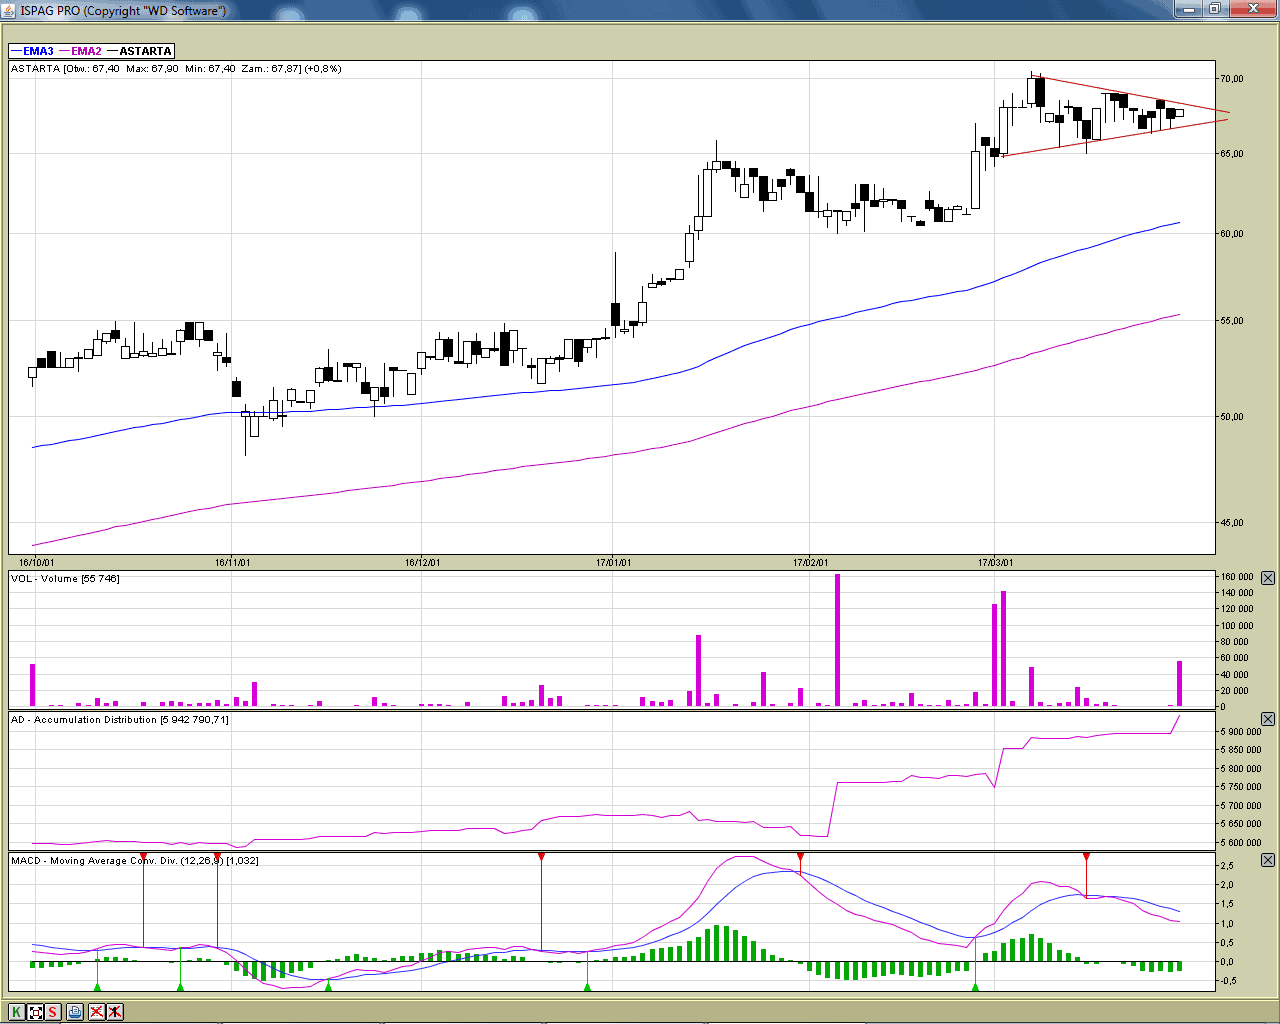Maximize the ISPAG PRO window
The height and width of the screenshot is (1024, 1280).
[x=1214, y=10]
